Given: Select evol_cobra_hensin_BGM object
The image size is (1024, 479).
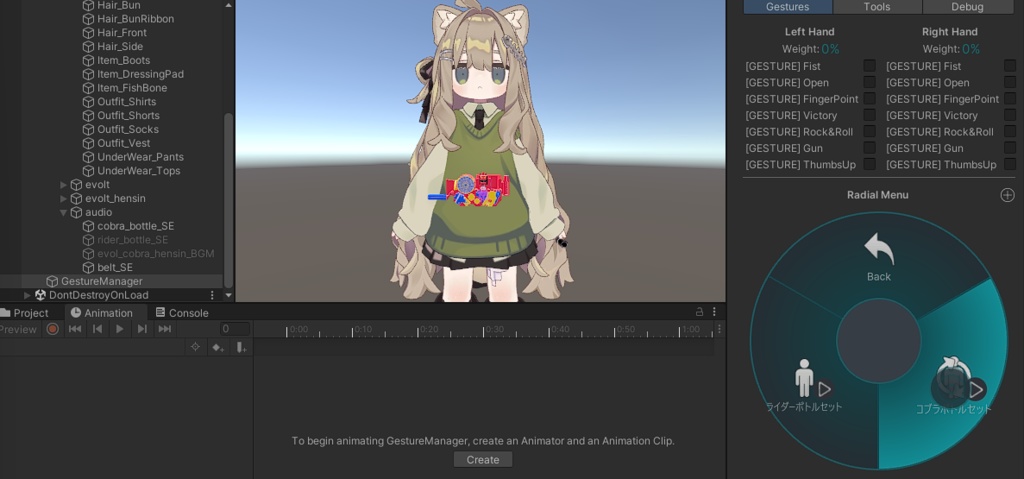Looking at the screenshot, I should point(155,254).
